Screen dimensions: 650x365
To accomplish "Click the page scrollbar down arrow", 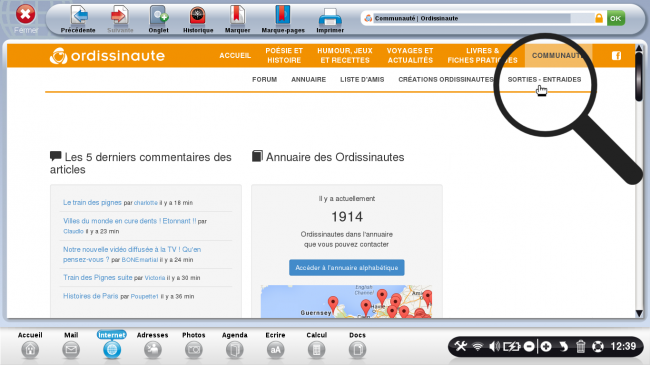I will pyautogui.click(x=639, y=313).
